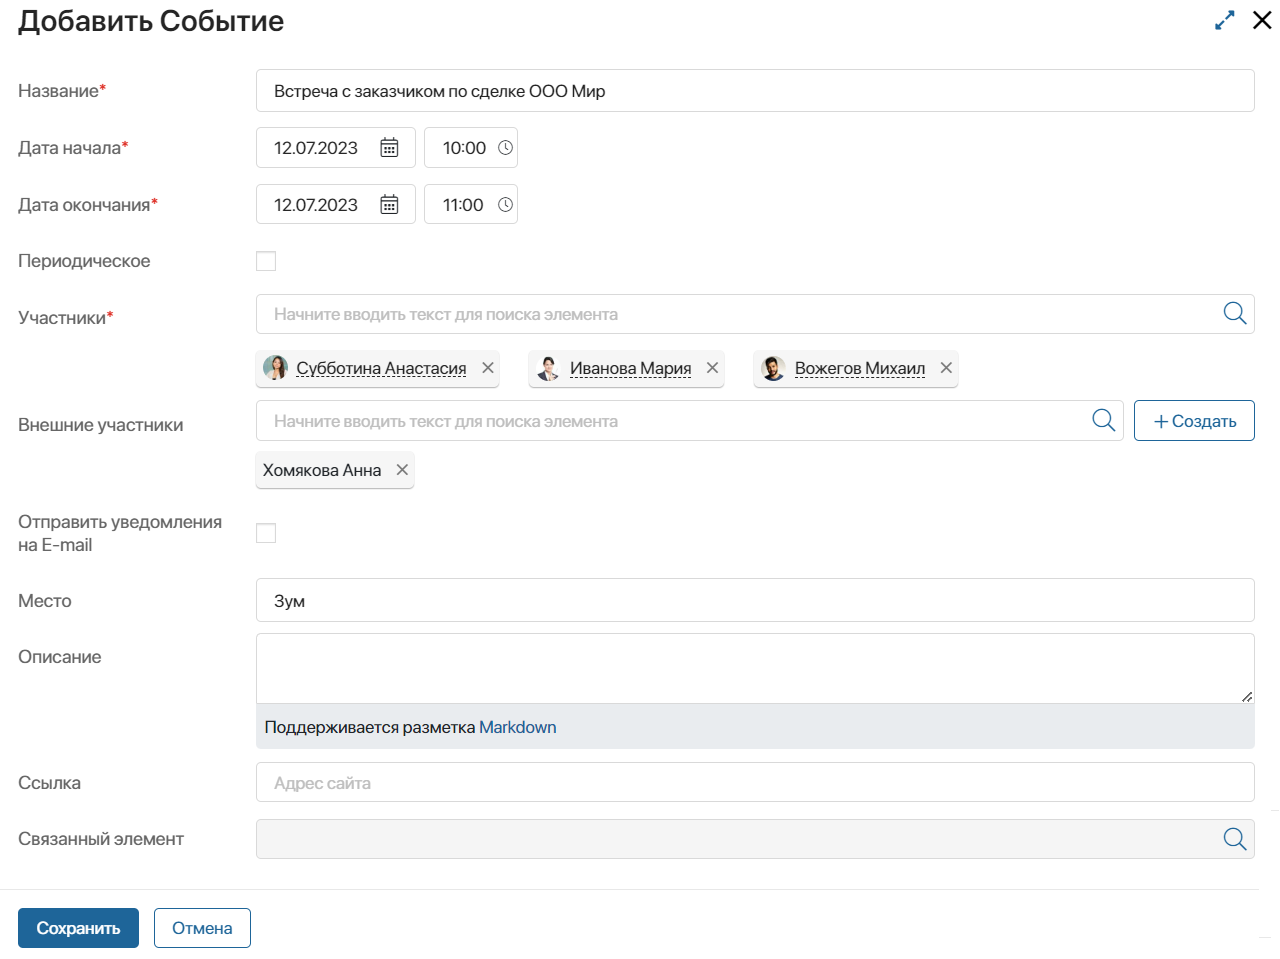Open calendar picker for end date
This screenshot has height=959, width=1280.
pos(389,205)
